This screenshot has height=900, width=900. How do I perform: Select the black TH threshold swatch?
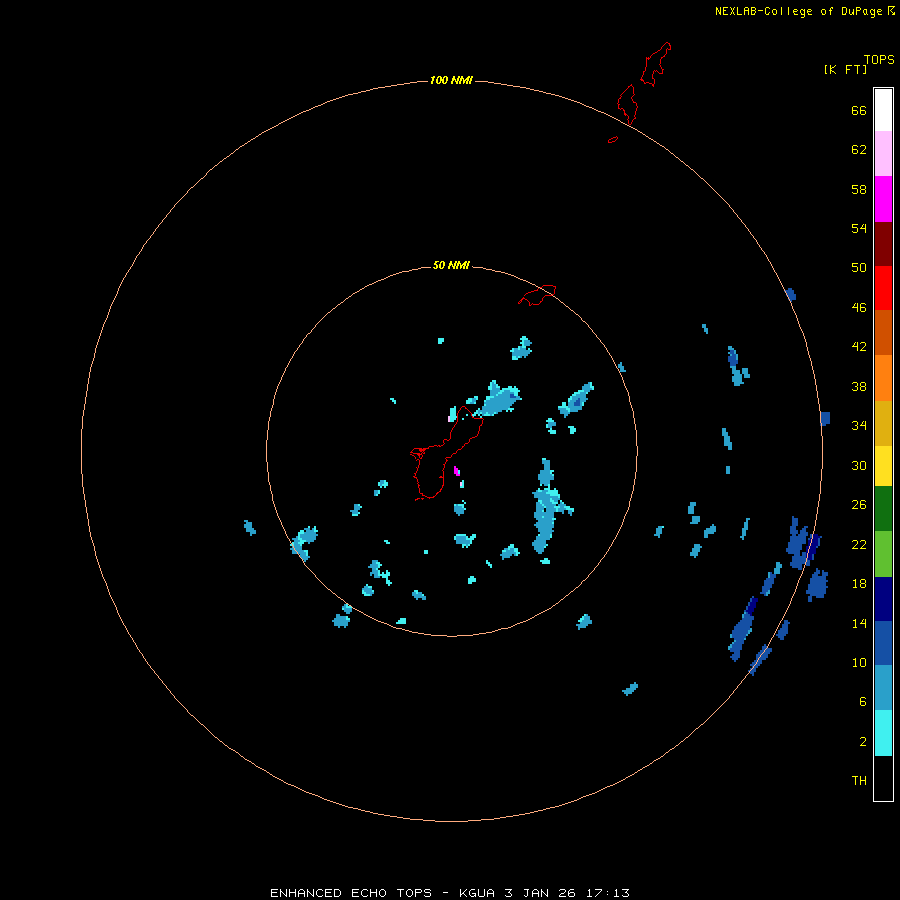coord(883,778)
